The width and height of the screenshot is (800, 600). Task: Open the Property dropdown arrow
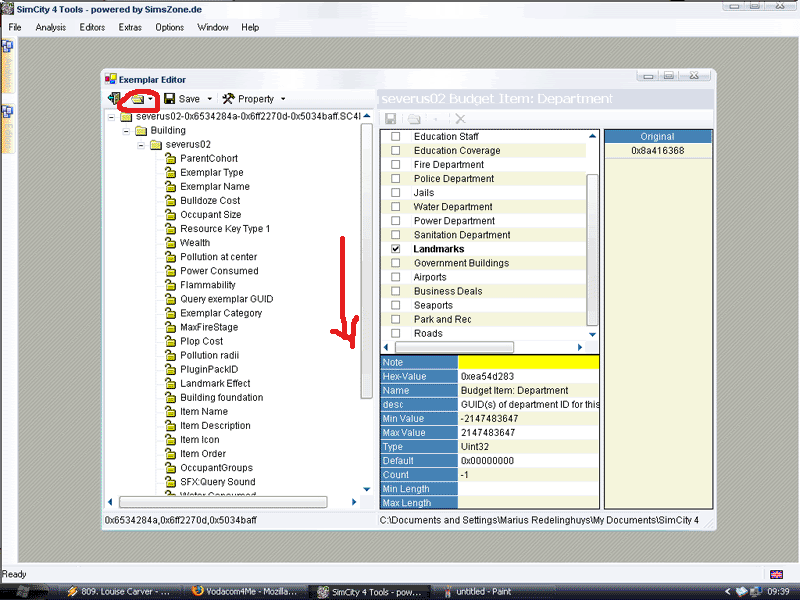283,99
